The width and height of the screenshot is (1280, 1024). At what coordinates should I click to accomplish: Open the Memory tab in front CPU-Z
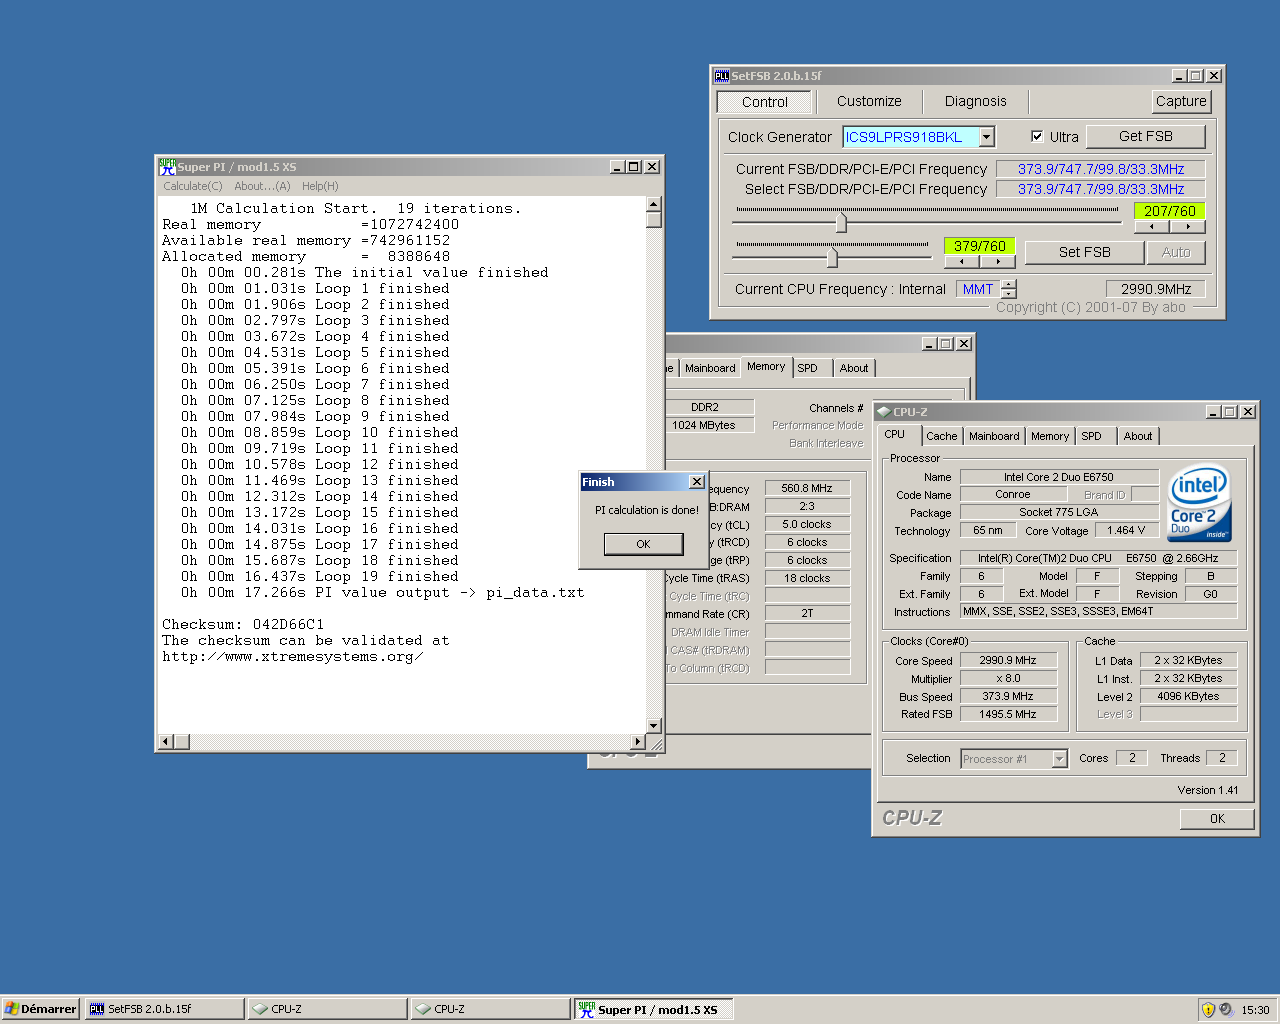pyautogui.click(x=1050, y=436)
